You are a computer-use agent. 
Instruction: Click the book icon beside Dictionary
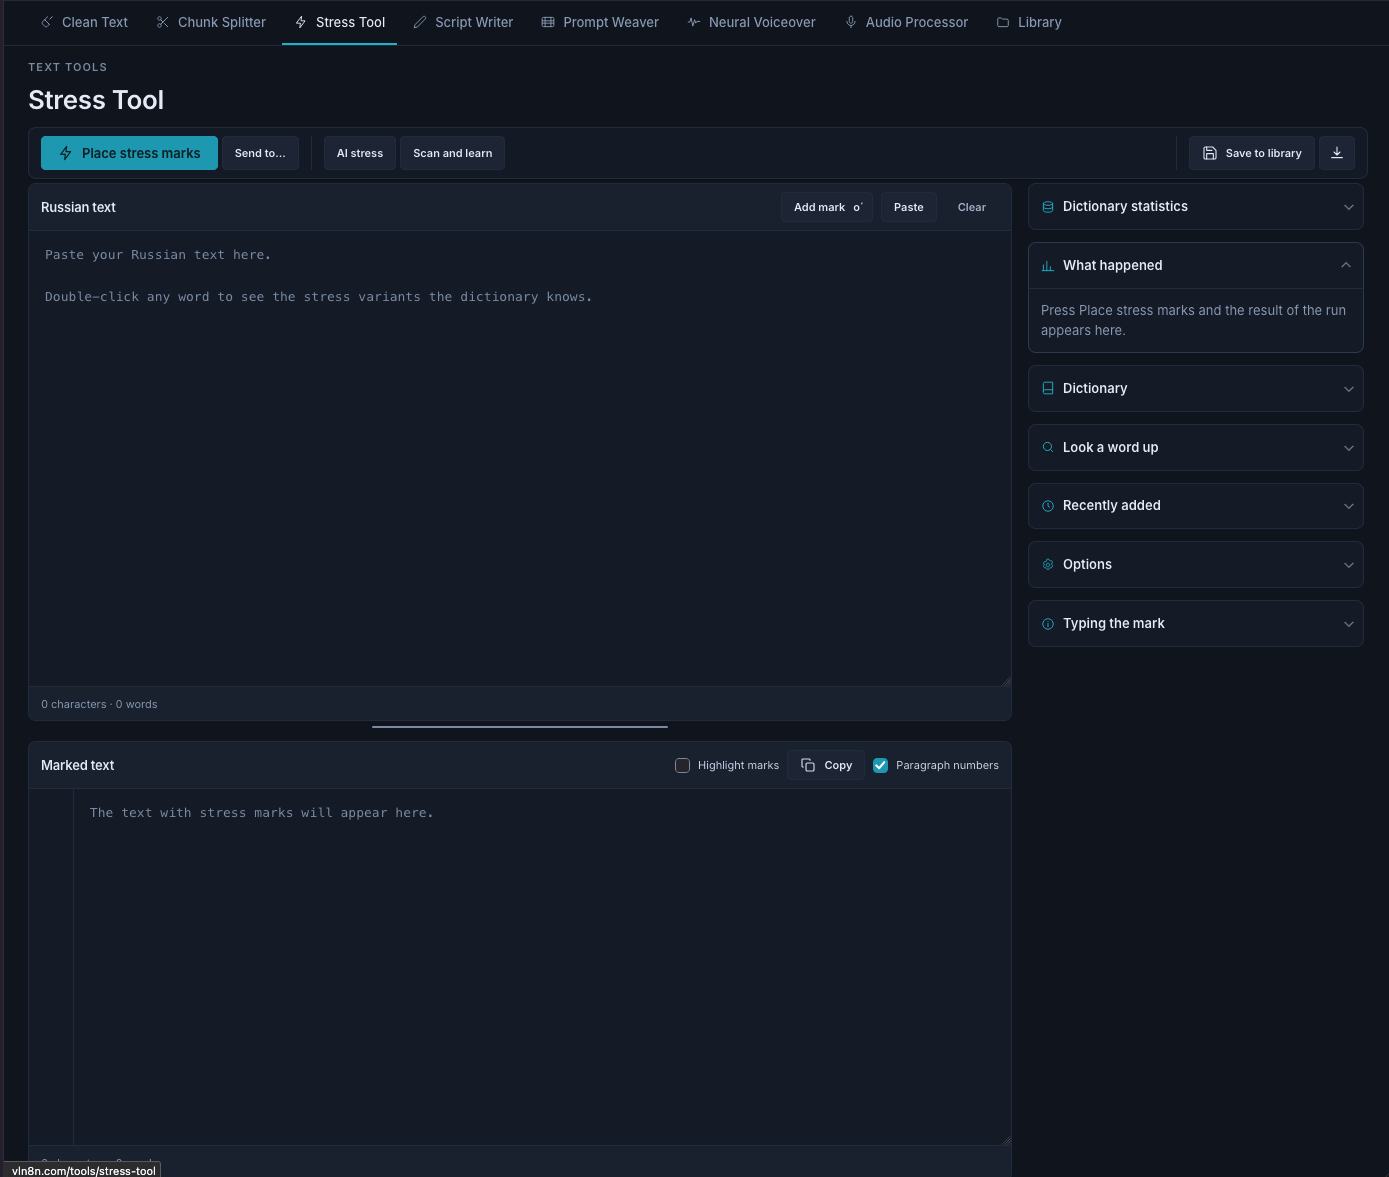pyautogui.click(x=1048, y=388)
